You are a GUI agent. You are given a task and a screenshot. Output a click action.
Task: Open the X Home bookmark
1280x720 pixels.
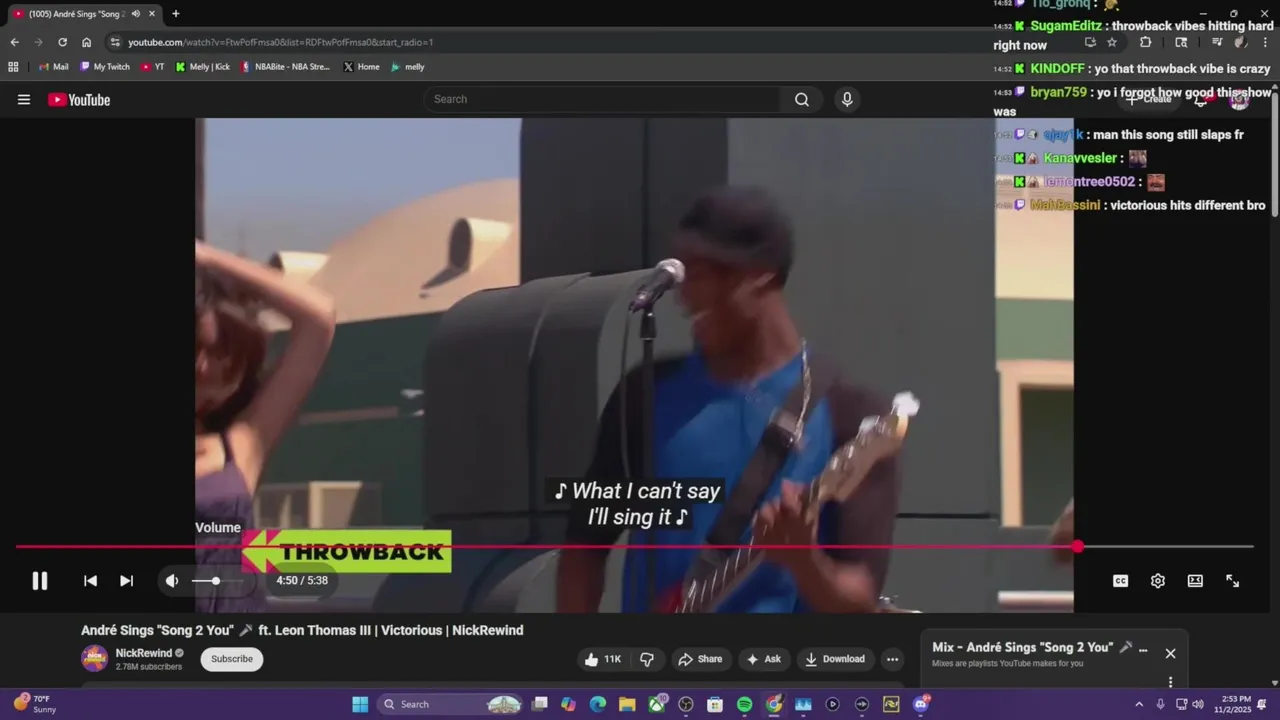(361, 67)
